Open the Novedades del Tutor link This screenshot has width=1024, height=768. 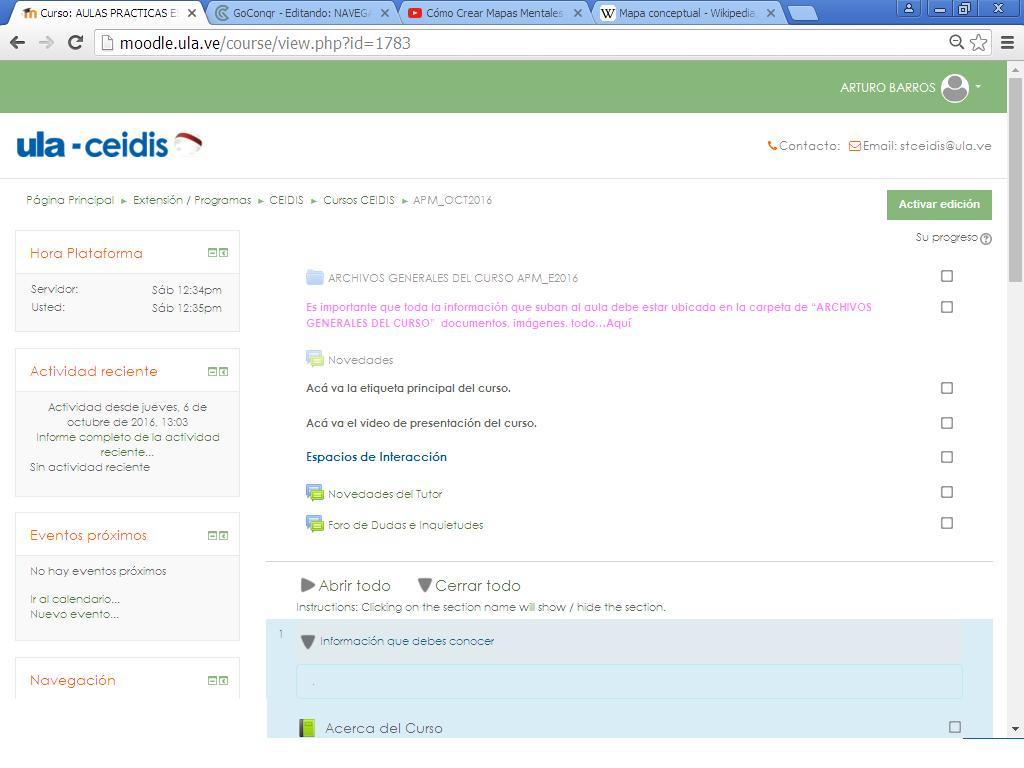click(385, 494)
